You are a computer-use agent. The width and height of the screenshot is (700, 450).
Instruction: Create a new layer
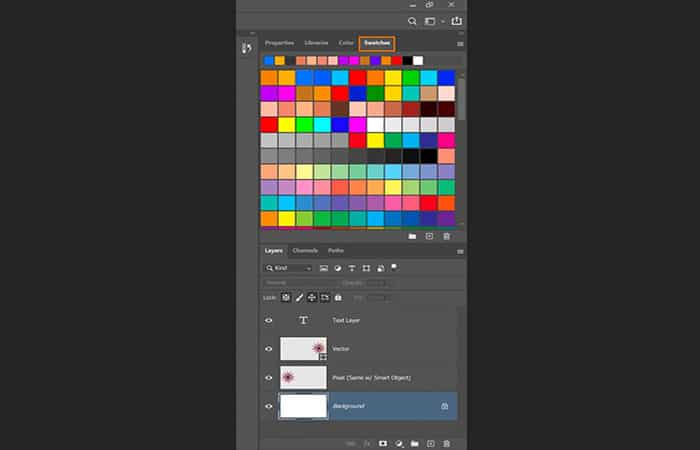(430, 444)
